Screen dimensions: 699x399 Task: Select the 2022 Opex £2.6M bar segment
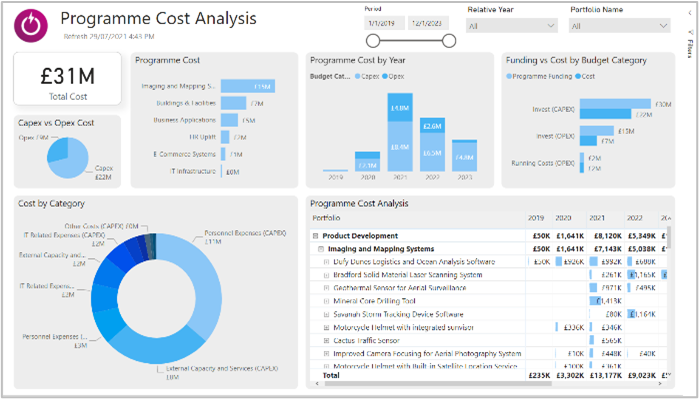click(x=432, y=125)
